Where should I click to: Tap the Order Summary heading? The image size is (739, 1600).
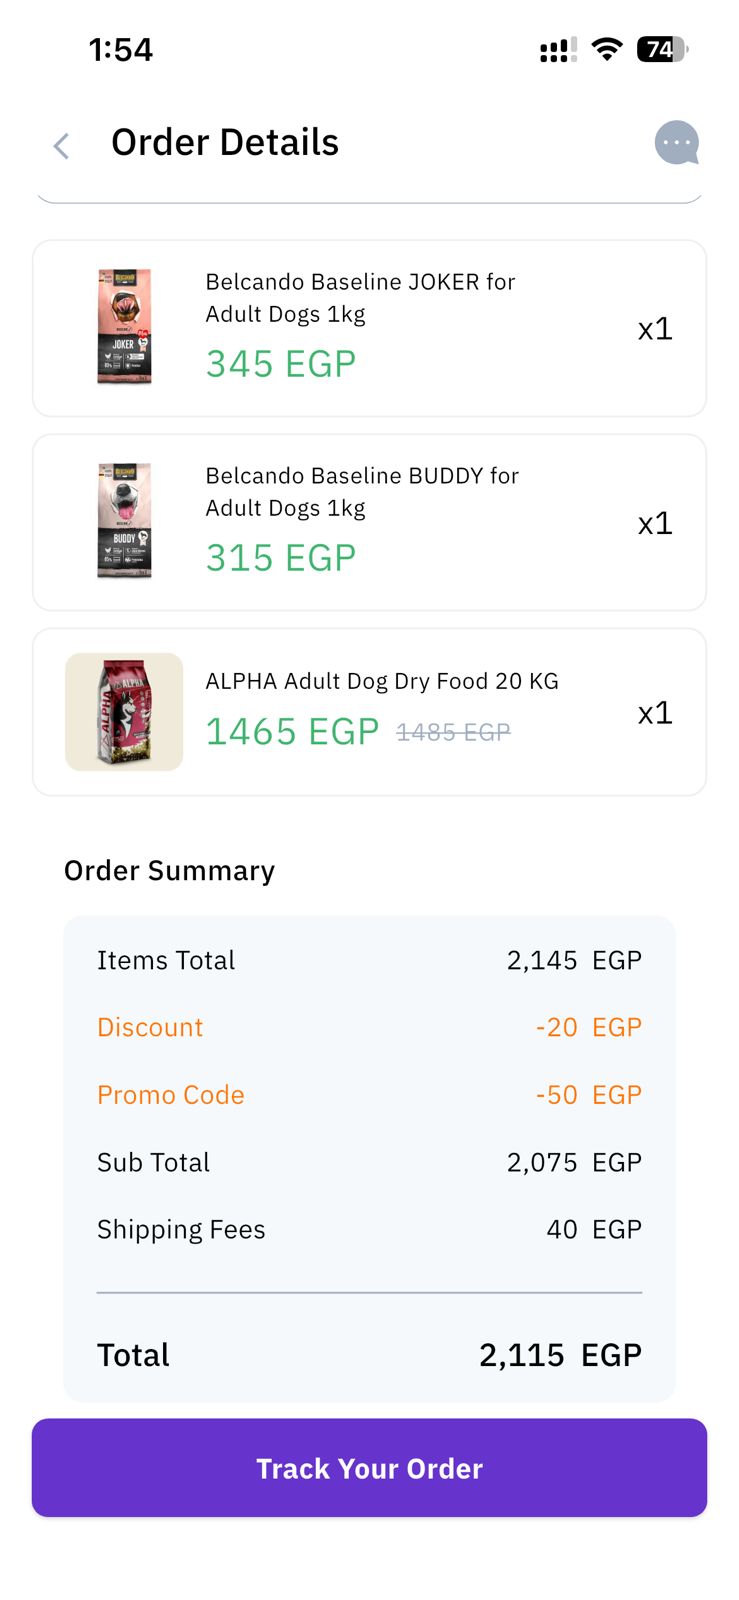[169, 871]
